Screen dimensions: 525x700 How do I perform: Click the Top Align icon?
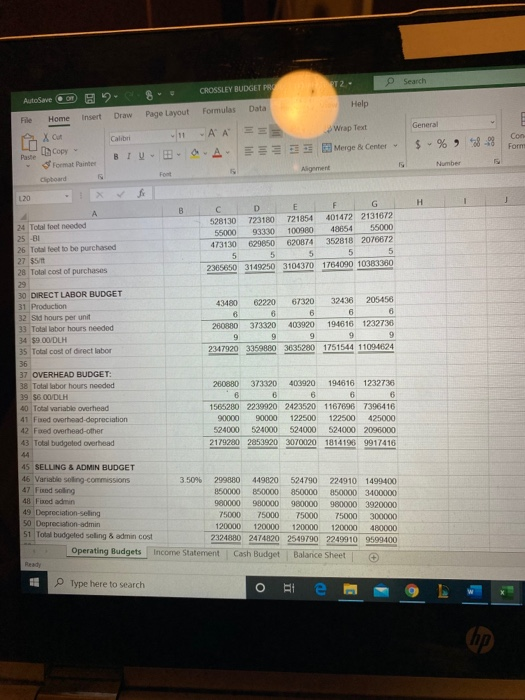pos(250,131)
